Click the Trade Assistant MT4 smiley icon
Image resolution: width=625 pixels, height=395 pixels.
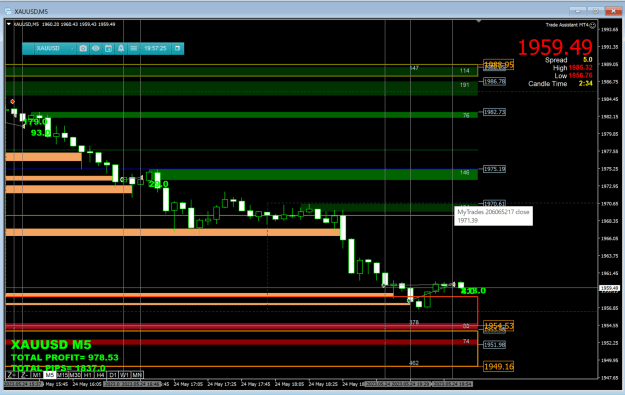coord(593,25)
